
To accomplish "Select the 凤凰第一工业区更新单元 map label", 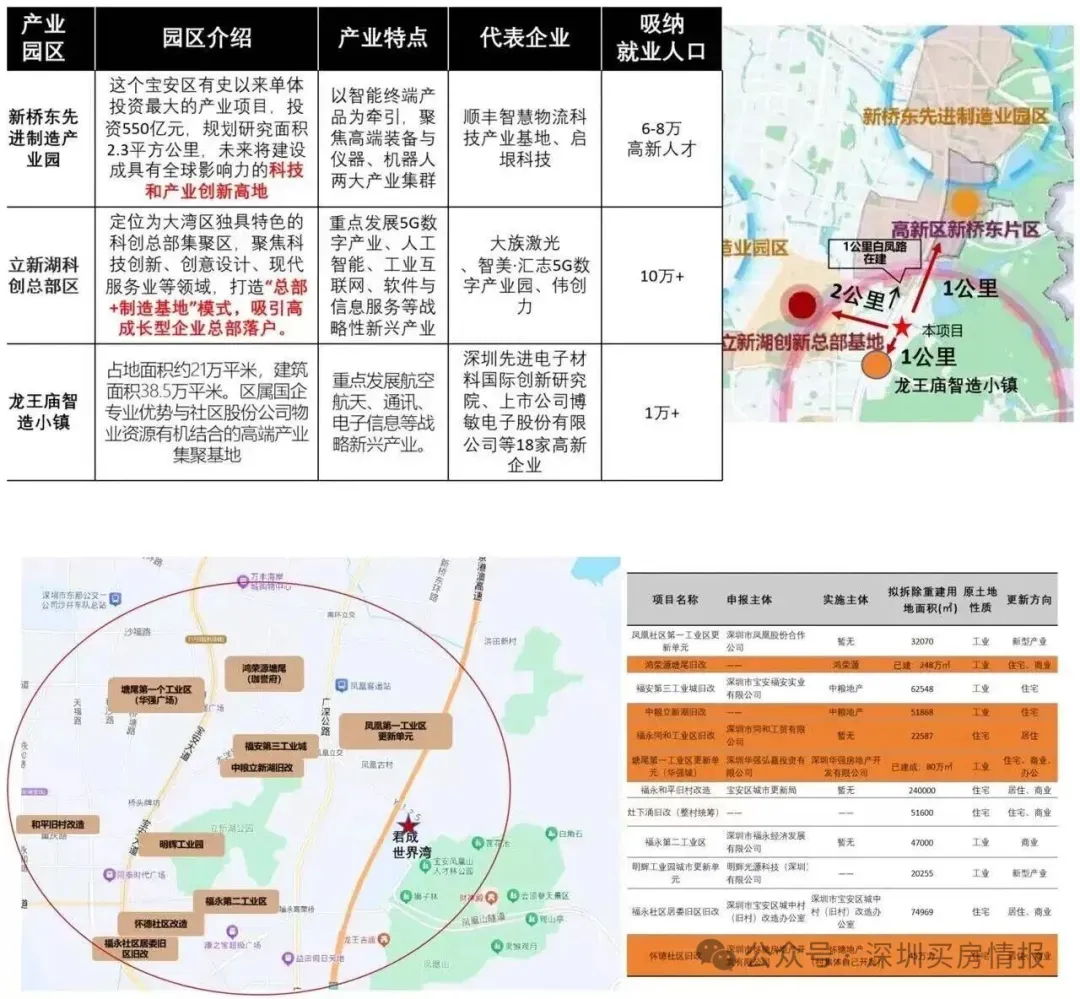I will [395, 731].
